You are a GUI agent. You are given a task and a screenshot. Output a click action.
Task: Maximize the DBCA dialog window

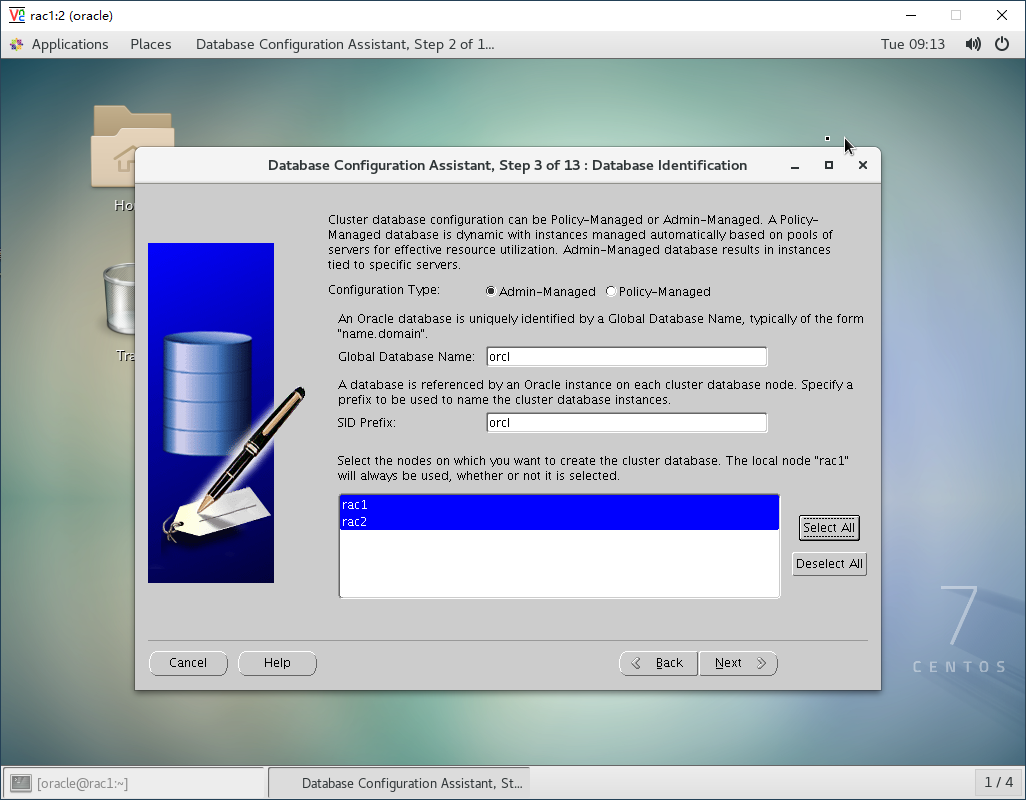[x=829, y=165]
